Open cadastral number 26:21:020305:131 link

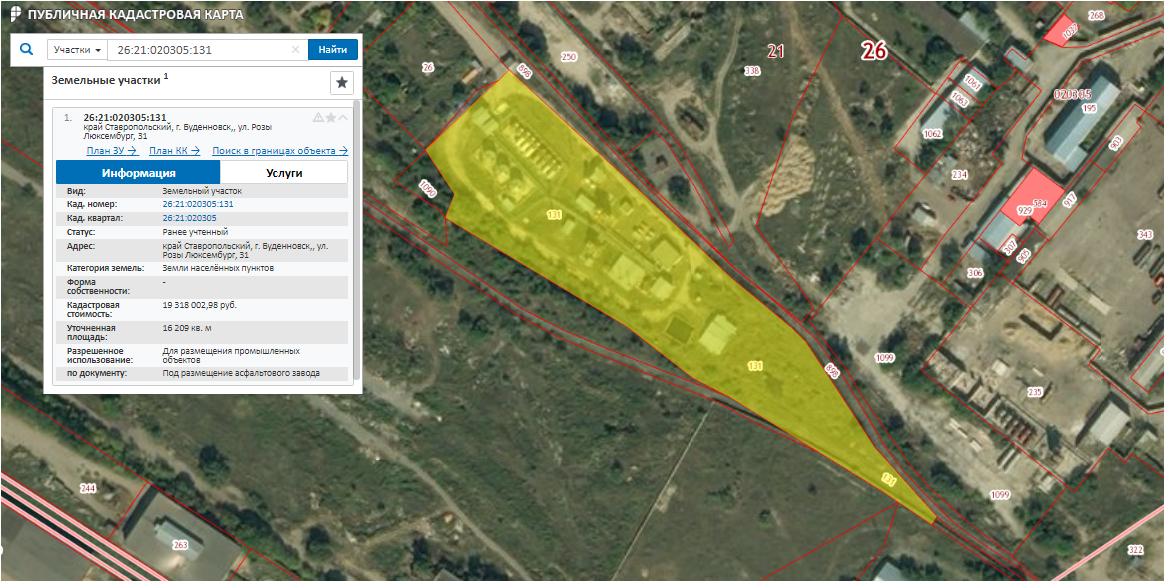coord(197,204)
